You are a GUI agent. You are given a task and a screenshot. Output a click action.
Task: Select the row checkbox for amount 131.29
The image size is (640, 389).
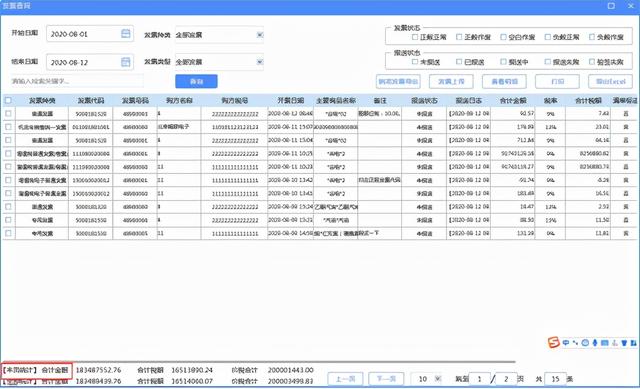(x=8, y=233)
